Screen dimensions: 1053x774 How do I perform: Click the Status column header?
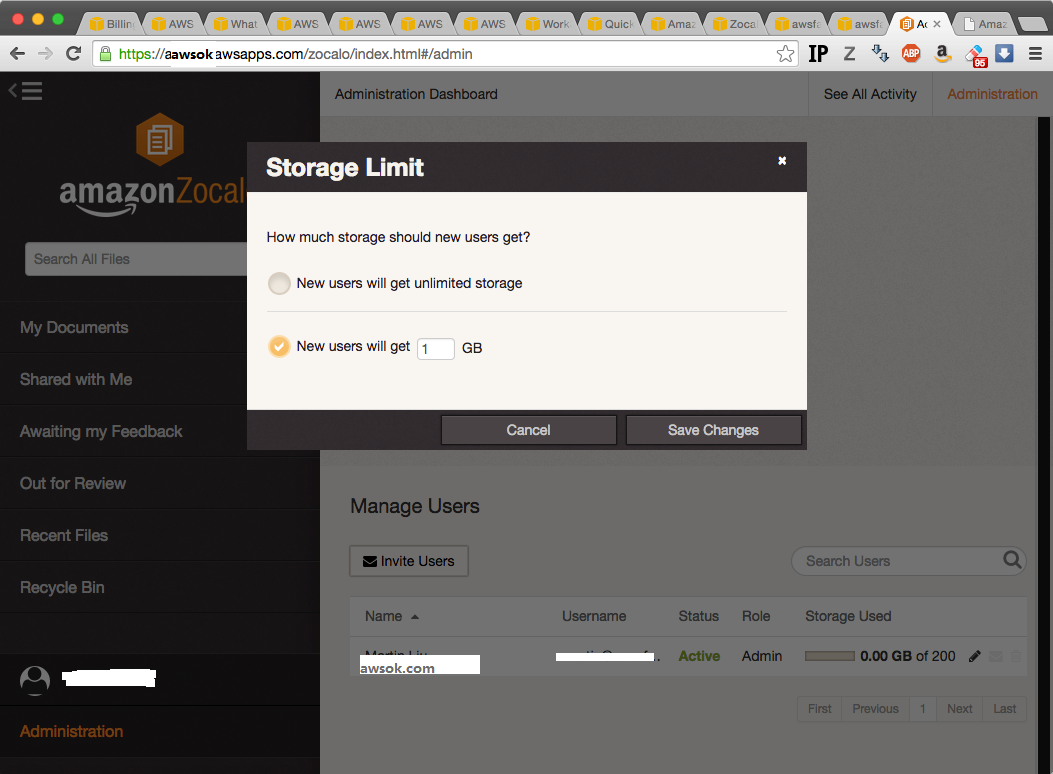point(698,616)
